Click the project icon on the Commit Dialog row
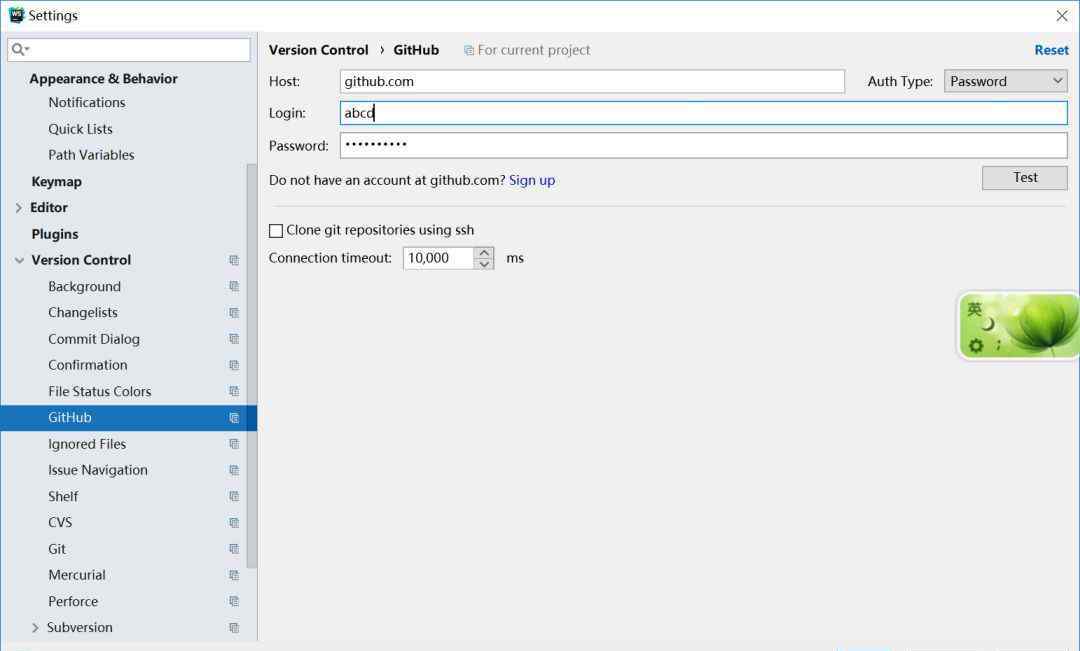The width and height of the screenshot is (1080, 651). (234, 339)
